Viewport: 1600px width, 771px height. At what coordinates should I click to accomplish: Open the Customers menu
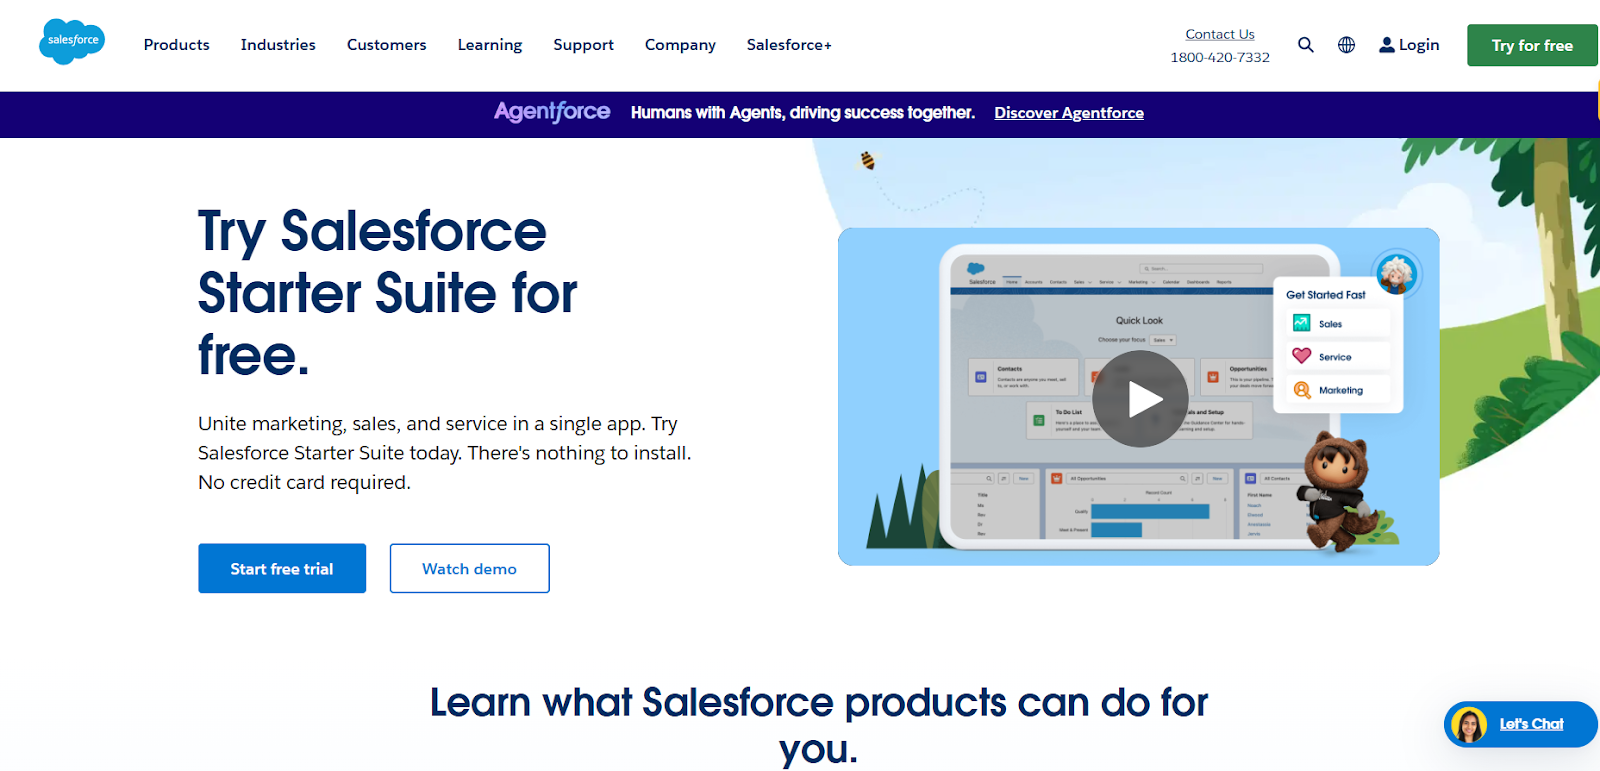[x=387, y=45]
